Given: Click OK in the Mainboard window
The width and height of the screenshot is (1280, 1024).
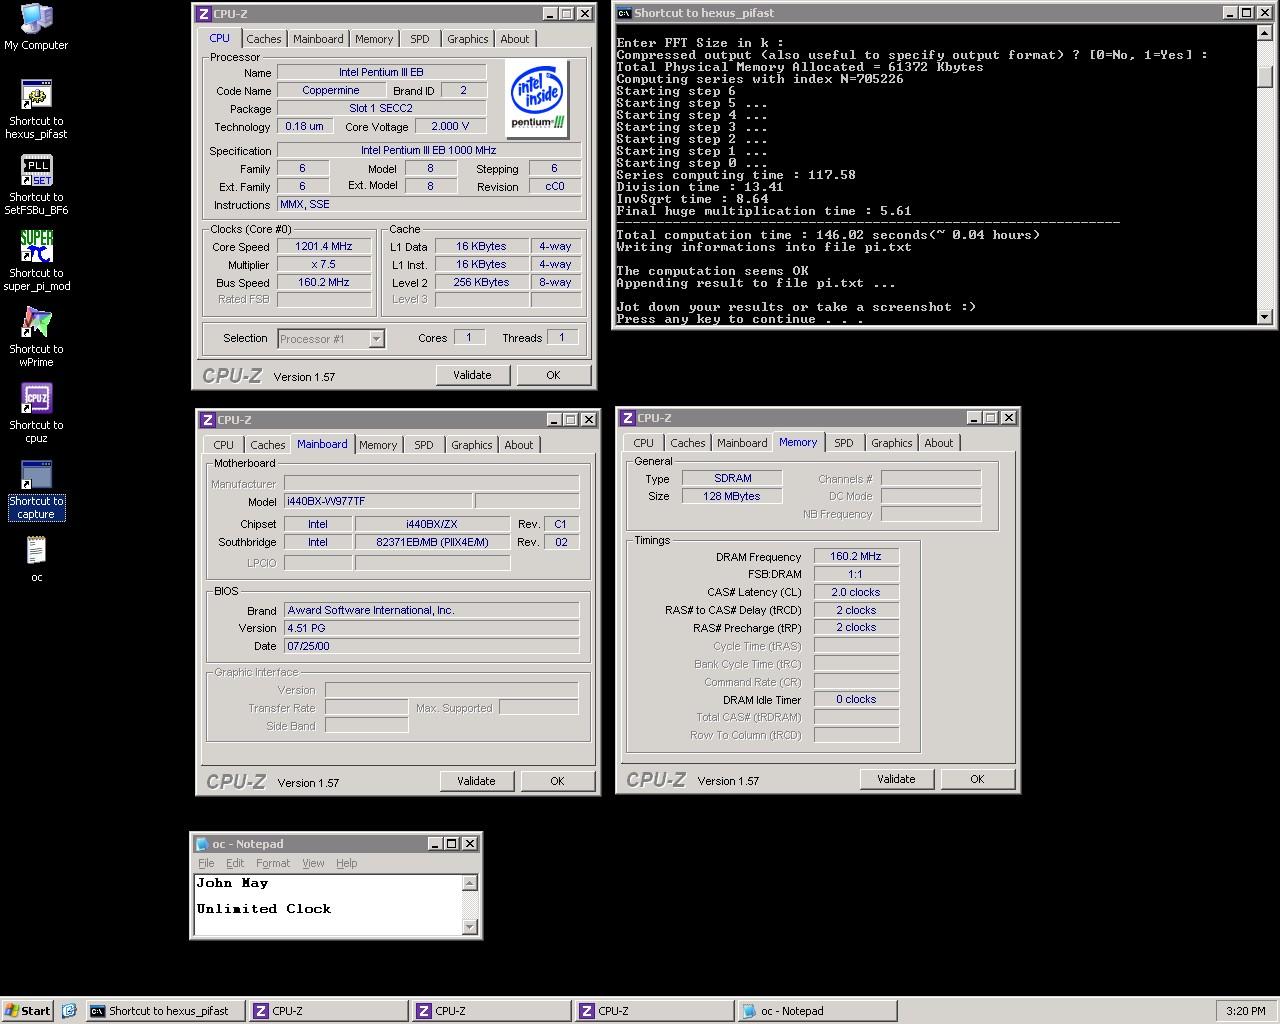Looking at the screenshot, I should pyautogui.click(x=557, y=781).
